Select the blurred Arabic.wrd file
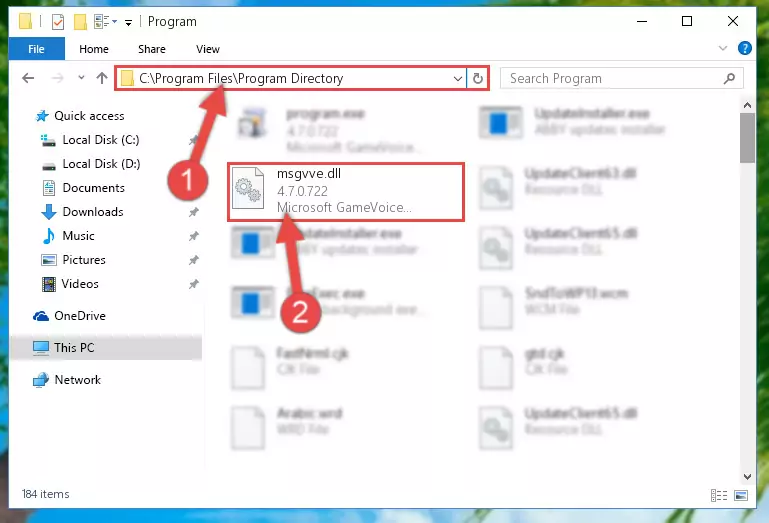 click(287, 427)
